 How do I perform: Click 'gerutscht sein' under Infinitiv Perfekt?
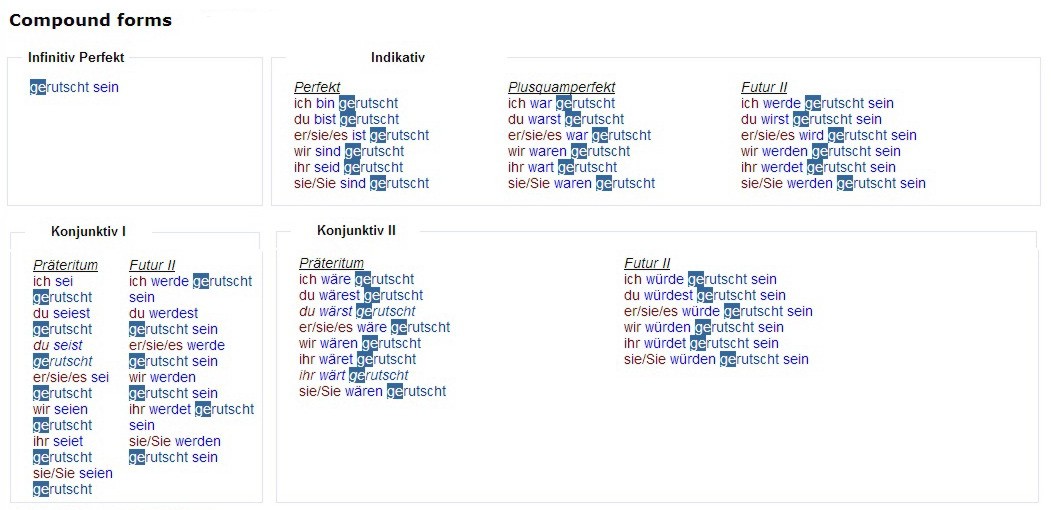click(x=74, y=87)
